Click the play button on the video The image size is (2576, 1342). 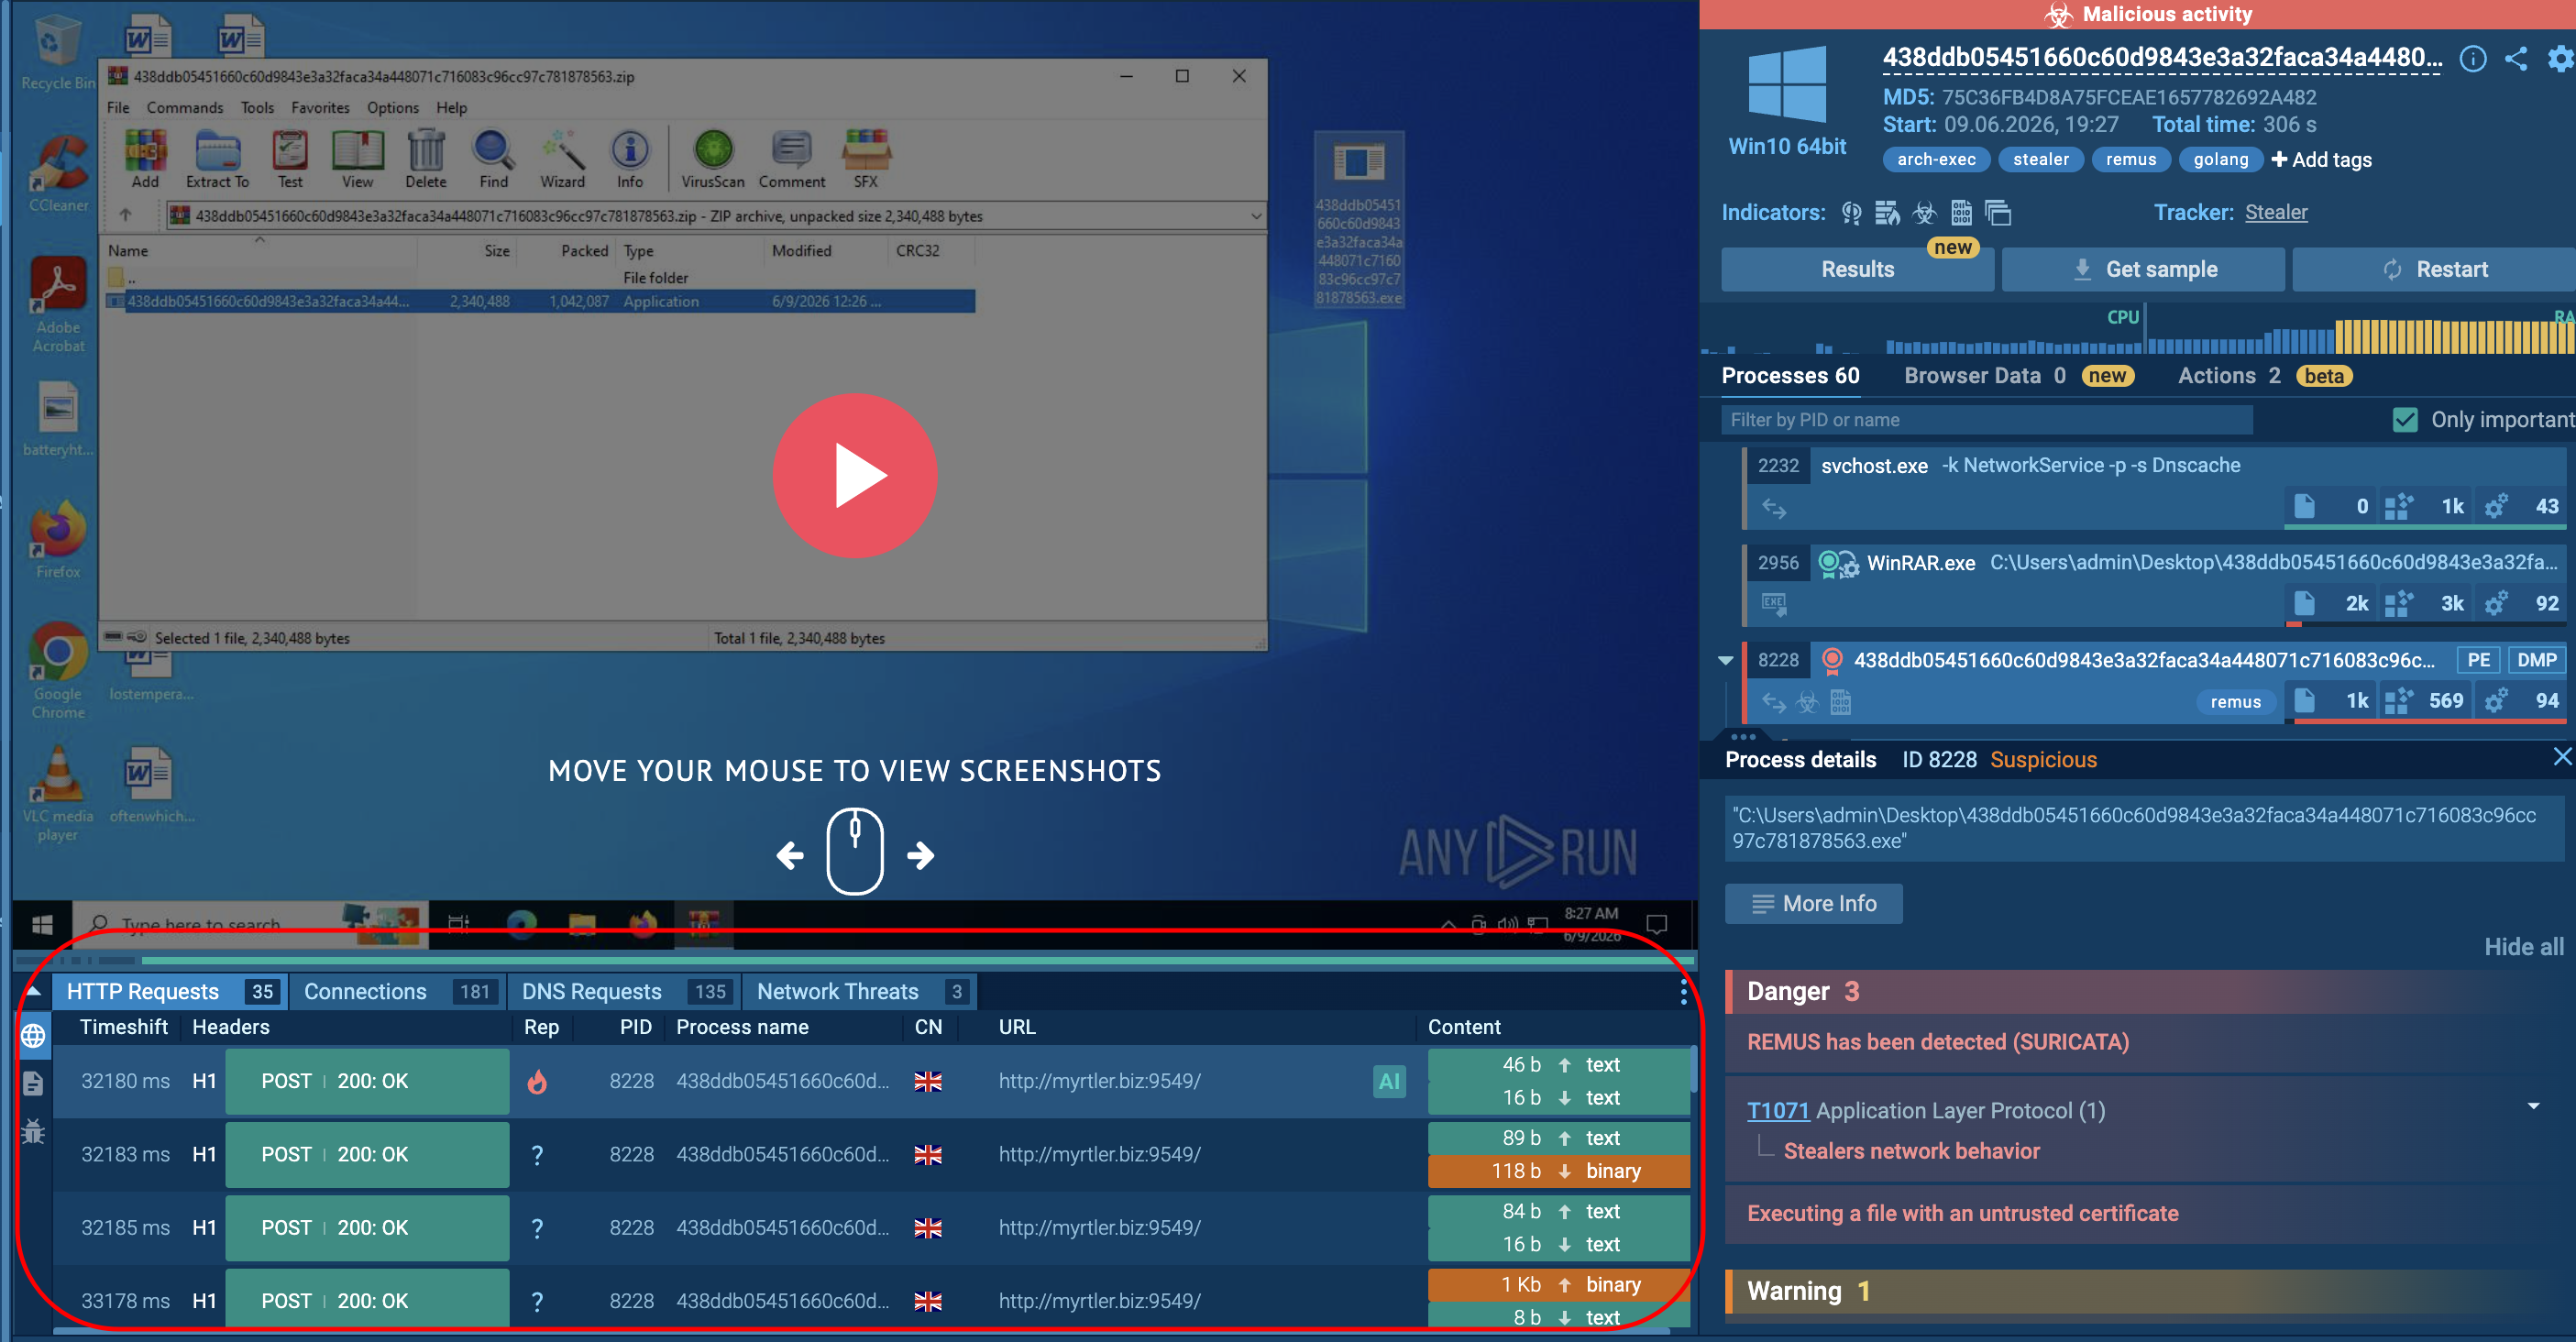(855, 475)
